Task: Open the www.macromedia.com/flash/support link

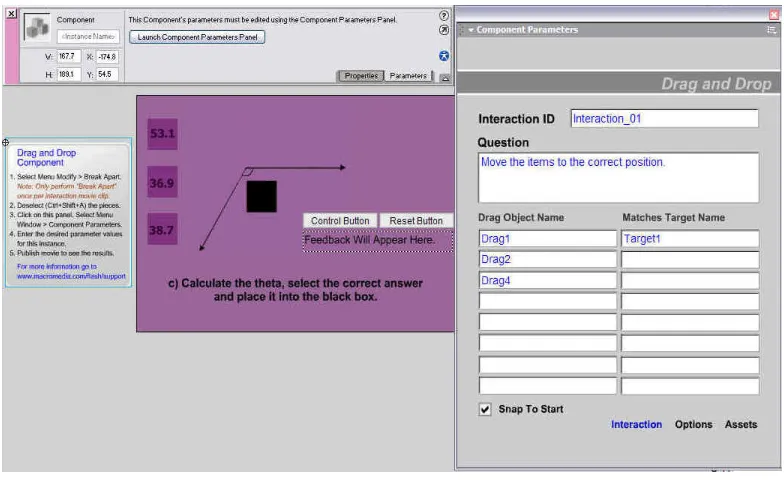Action: (71, 276)
